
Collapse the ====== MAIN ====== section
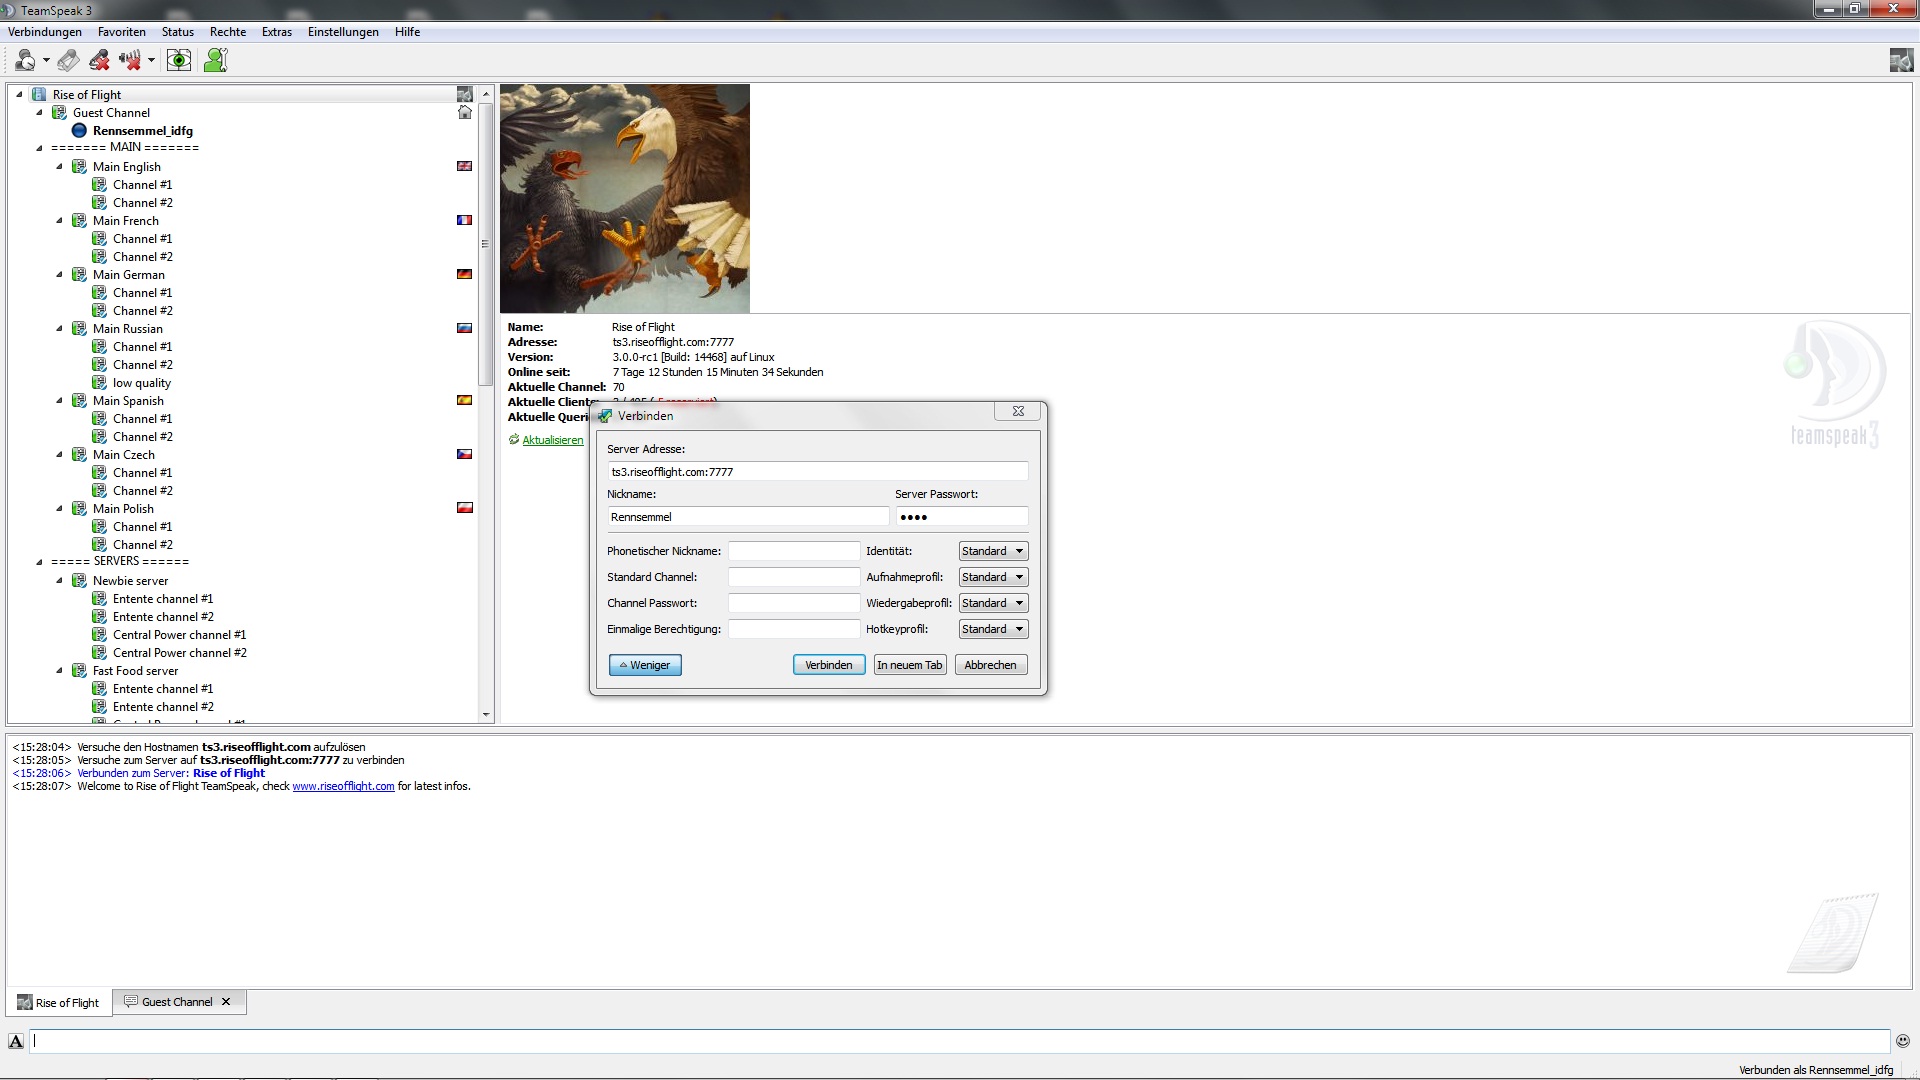pyautogui.click(x=39, y=147)
